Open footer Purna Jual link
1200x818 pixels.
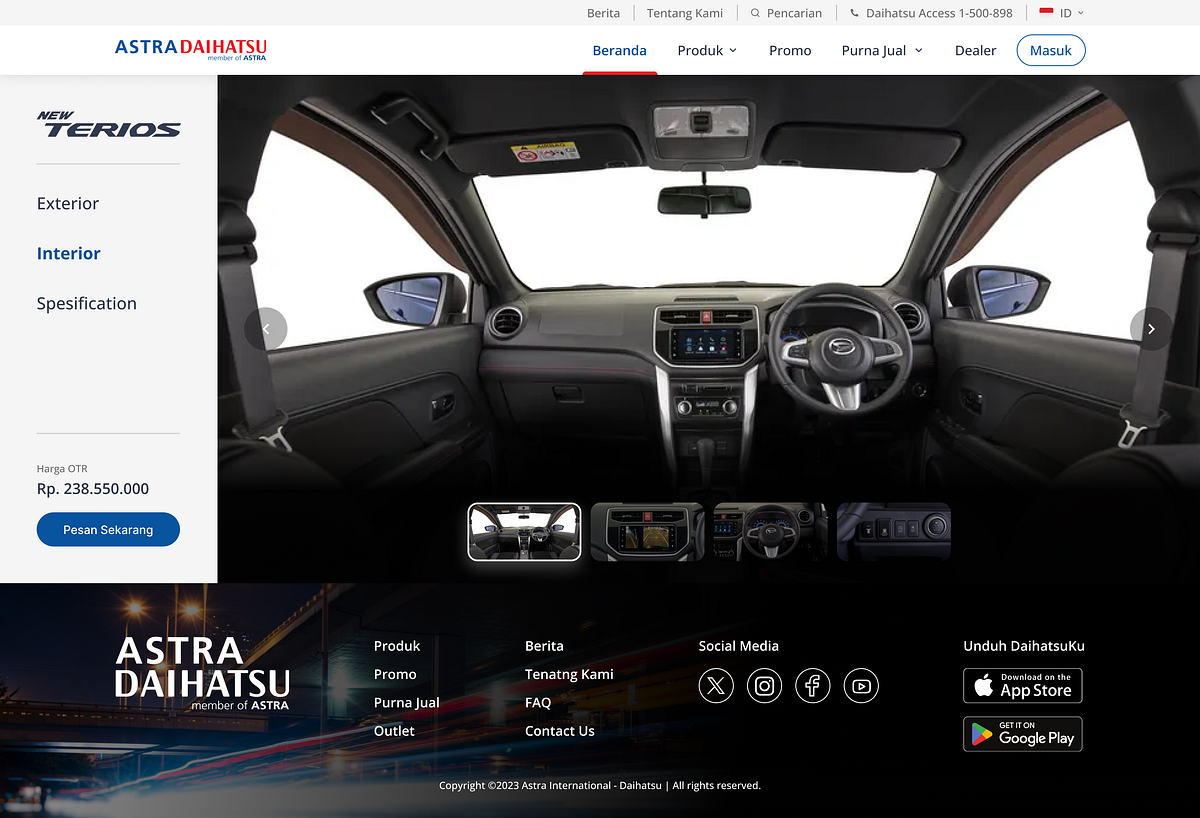(407, 702)
